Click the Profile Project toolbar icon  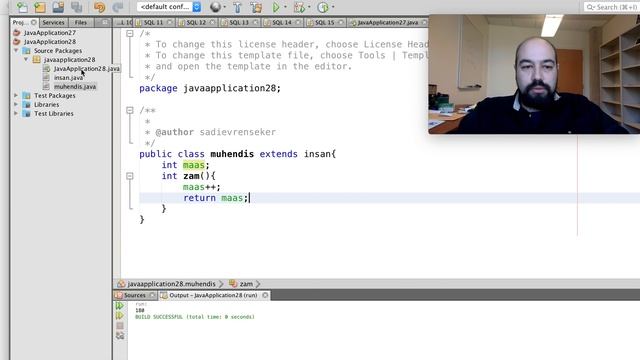(323, 7)
